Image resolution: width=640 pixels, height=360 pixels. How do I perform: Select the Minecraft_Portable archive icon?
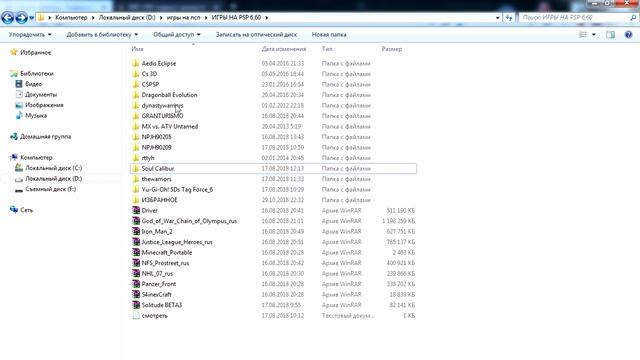click(136, 252)
